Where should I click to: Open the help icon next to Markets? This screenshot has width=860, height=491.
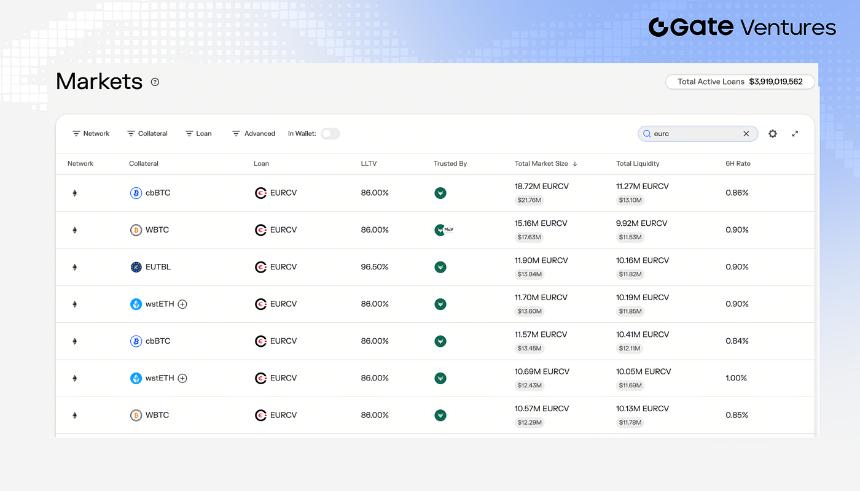click(155, 82)
